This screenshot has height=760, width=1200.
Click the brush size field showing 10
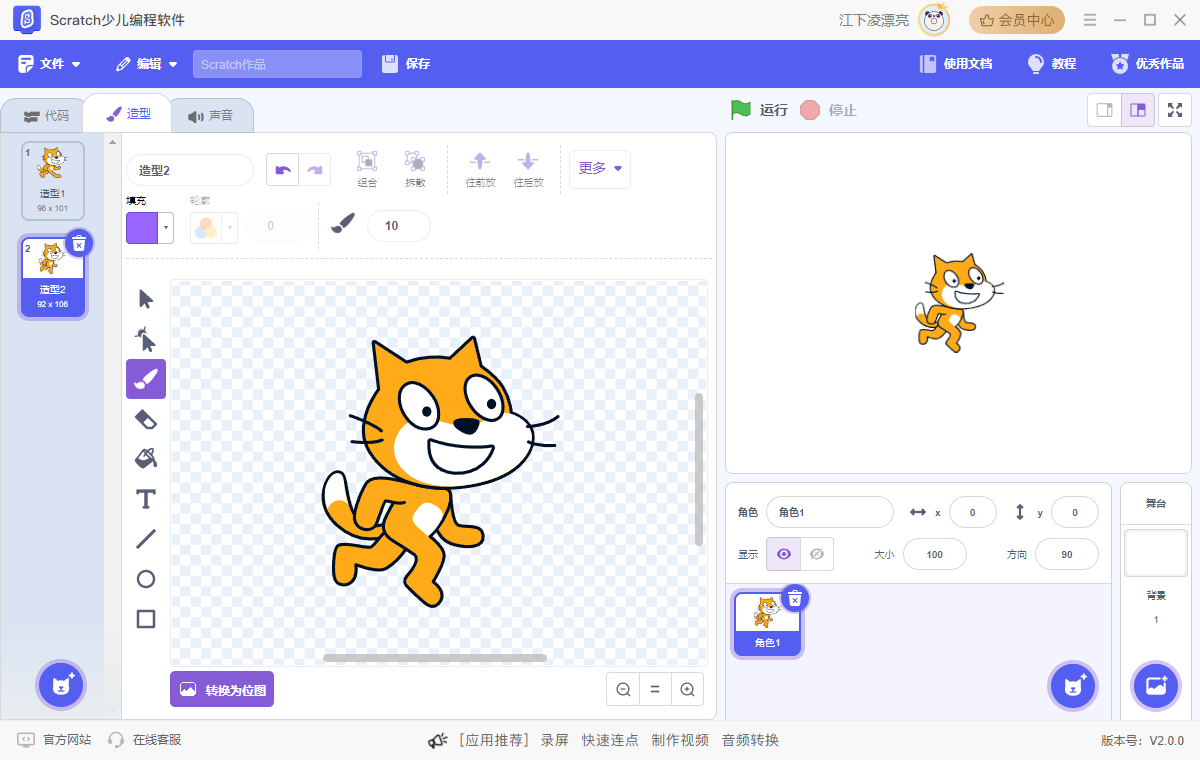399,226
